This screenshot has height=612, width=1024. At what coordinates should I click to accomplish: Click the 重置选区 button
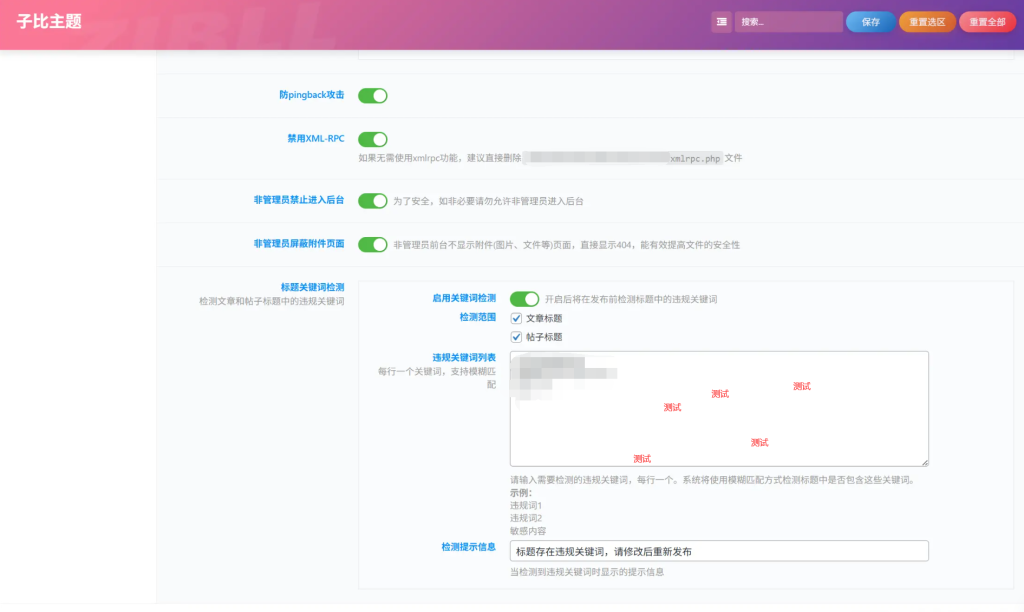coord(927,22)
